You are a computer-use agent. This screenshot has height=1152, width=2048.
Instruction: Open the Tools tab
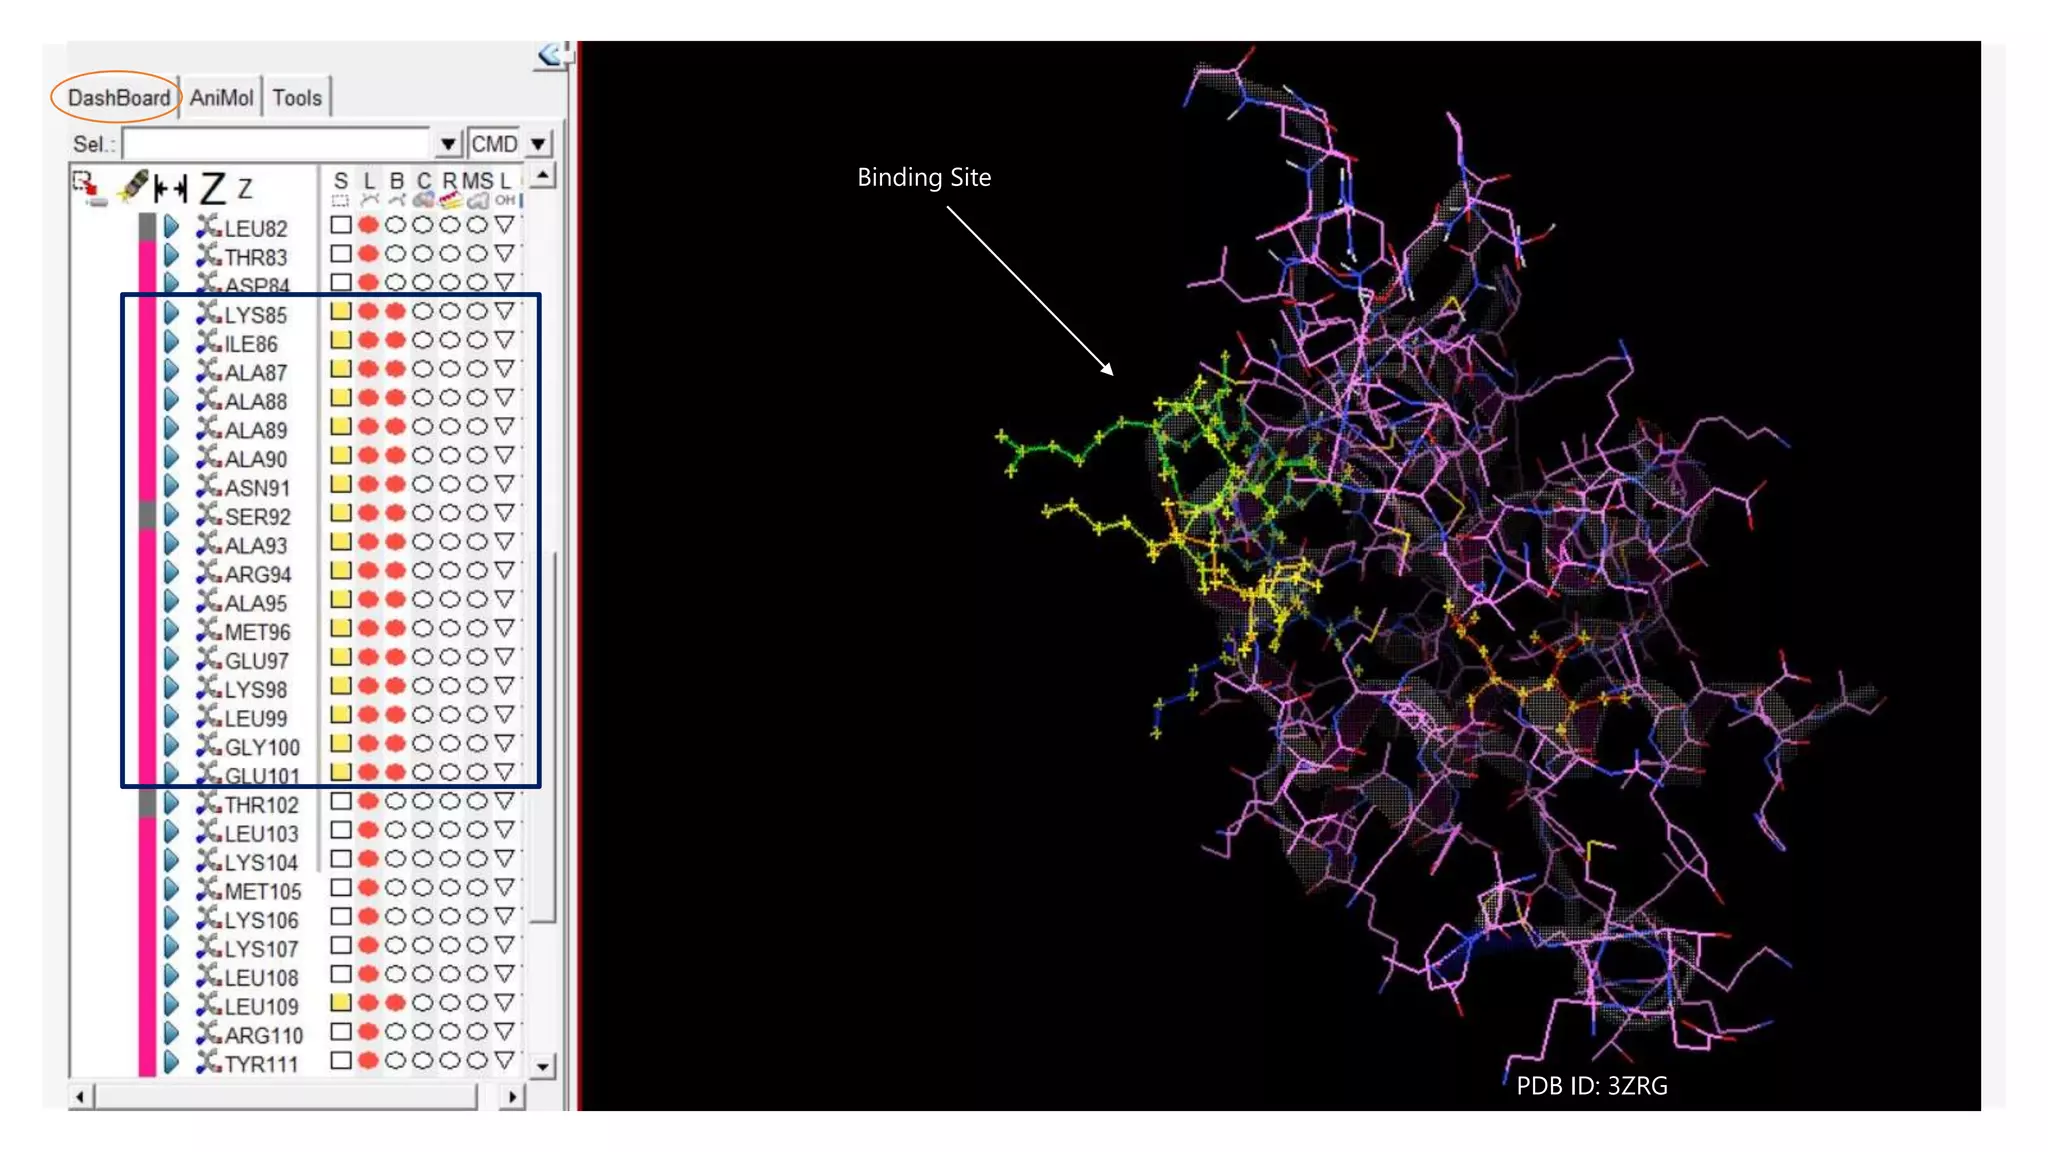297,98
